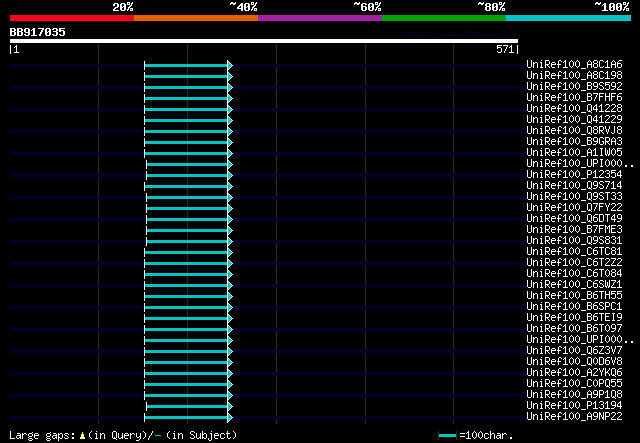Click the UniRef100_B9GRA3 label

pyautogui.click(x=574, y=142)
